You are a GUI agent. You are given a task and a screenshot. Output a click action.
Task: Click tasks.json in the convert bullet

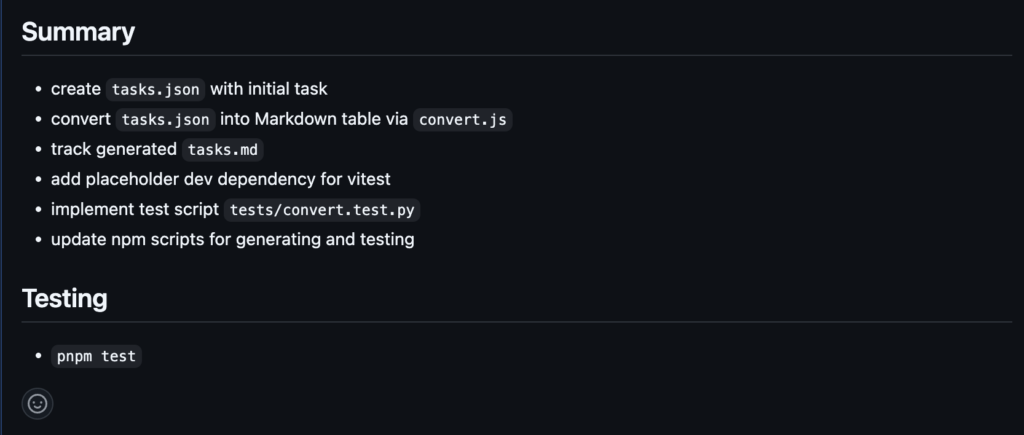[165, 120]
